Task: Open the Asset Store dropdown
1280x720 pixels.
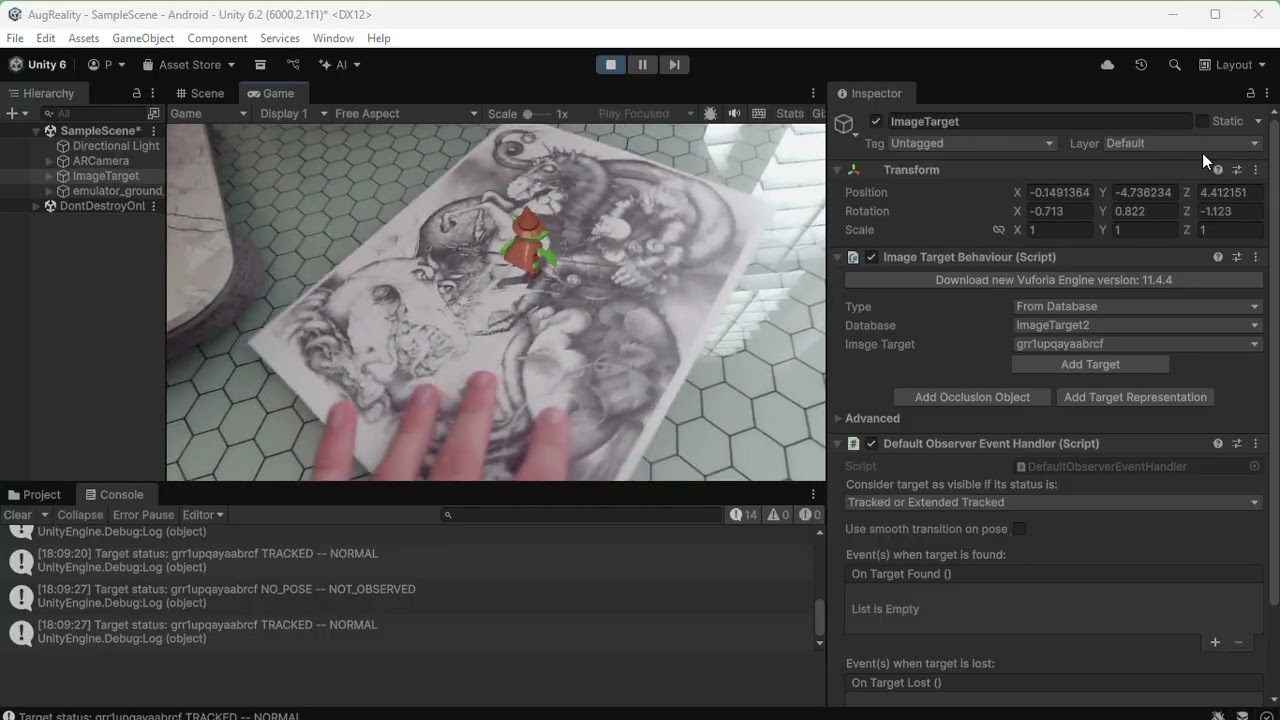Action: [189, 65]
